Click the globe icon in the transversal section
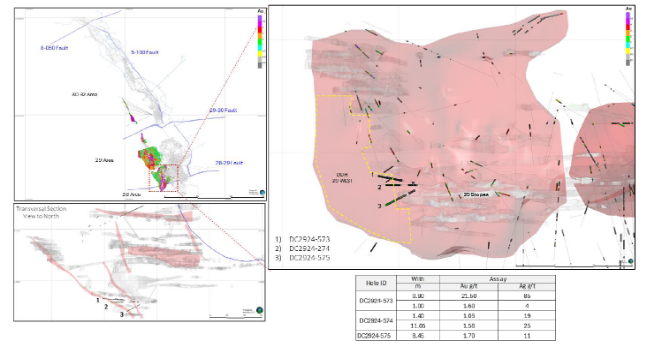Screen dimensions: 652x363 point(259,310)
